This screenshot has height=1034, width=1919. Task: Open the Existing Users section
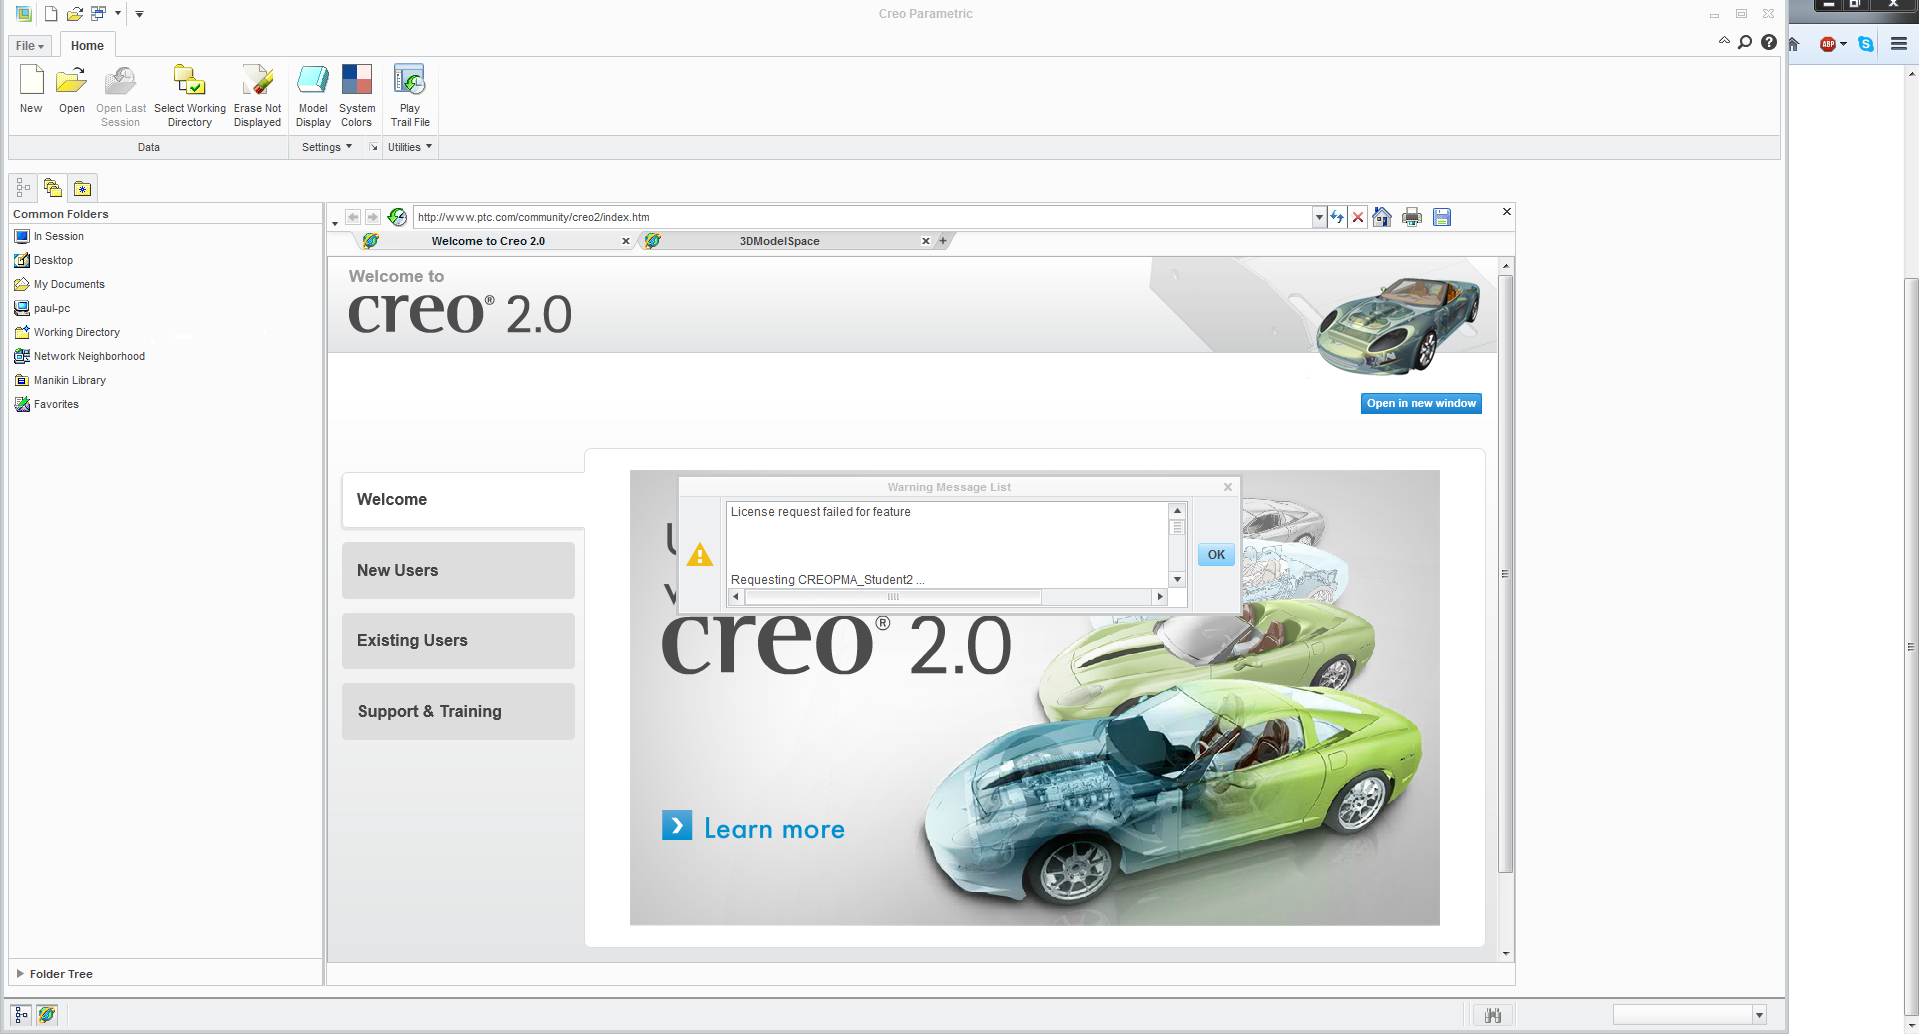(x=458, y=641)
